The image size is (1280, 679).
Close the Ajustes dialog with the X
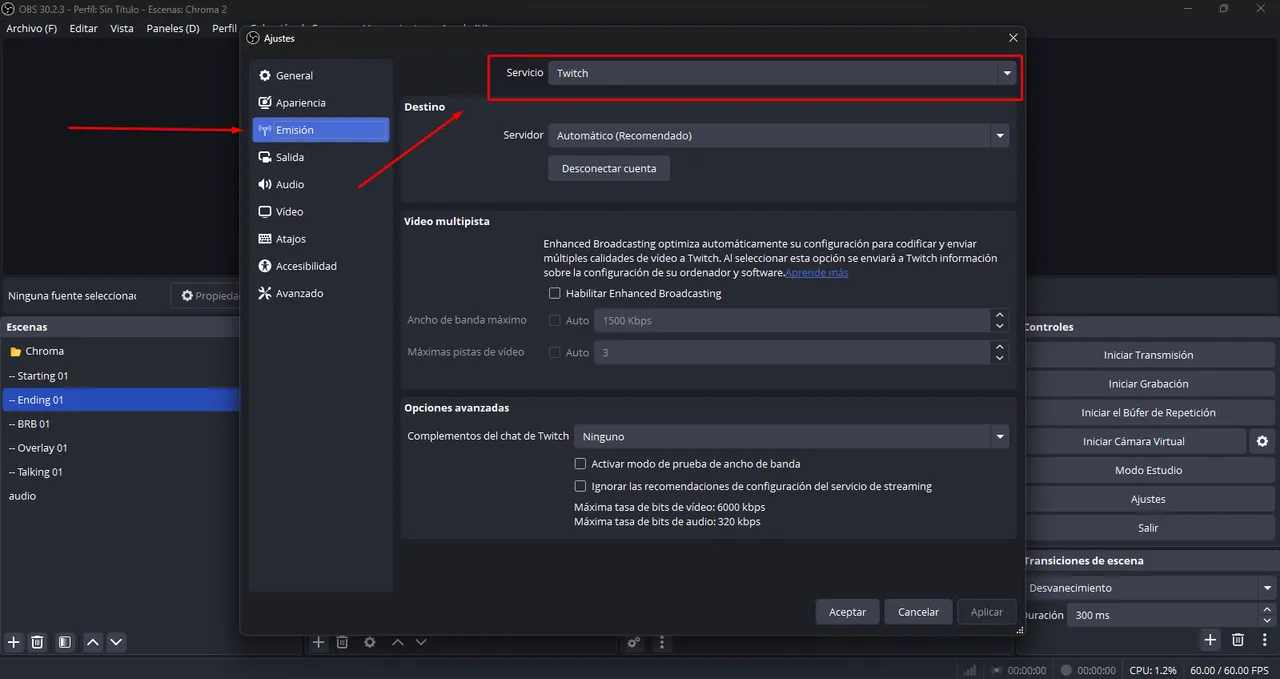point(1013,38)
